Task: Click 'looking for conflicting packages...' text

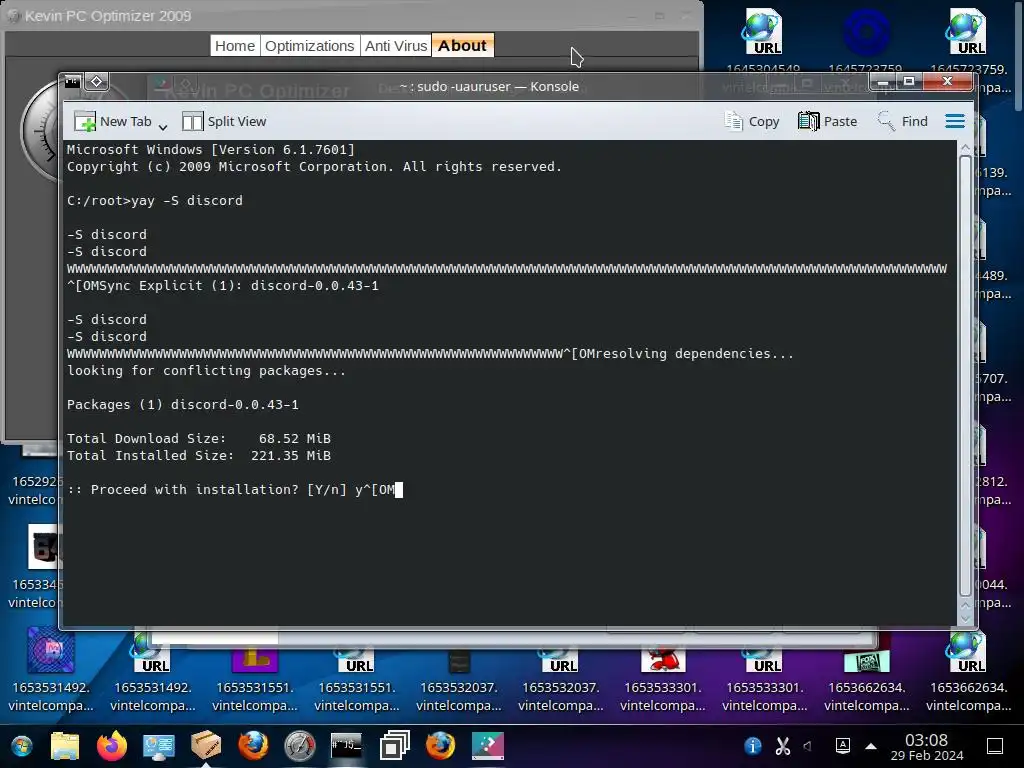Action: tap(206, 370)
